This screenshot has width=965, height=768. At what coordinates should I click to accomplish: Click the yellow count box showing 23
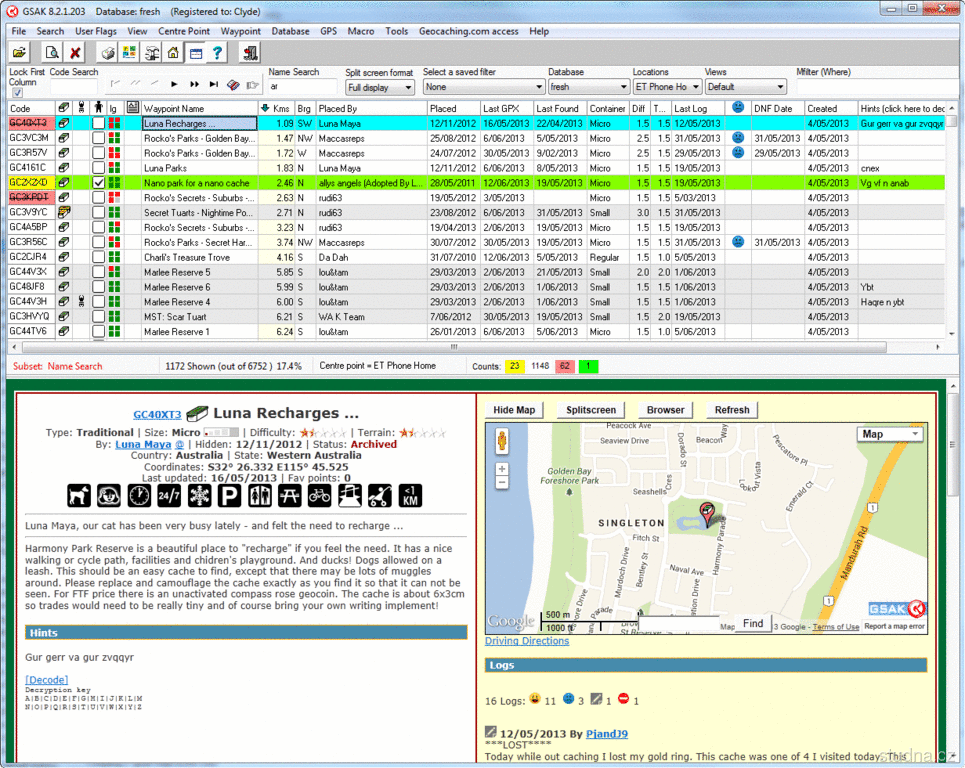[515, 366]
